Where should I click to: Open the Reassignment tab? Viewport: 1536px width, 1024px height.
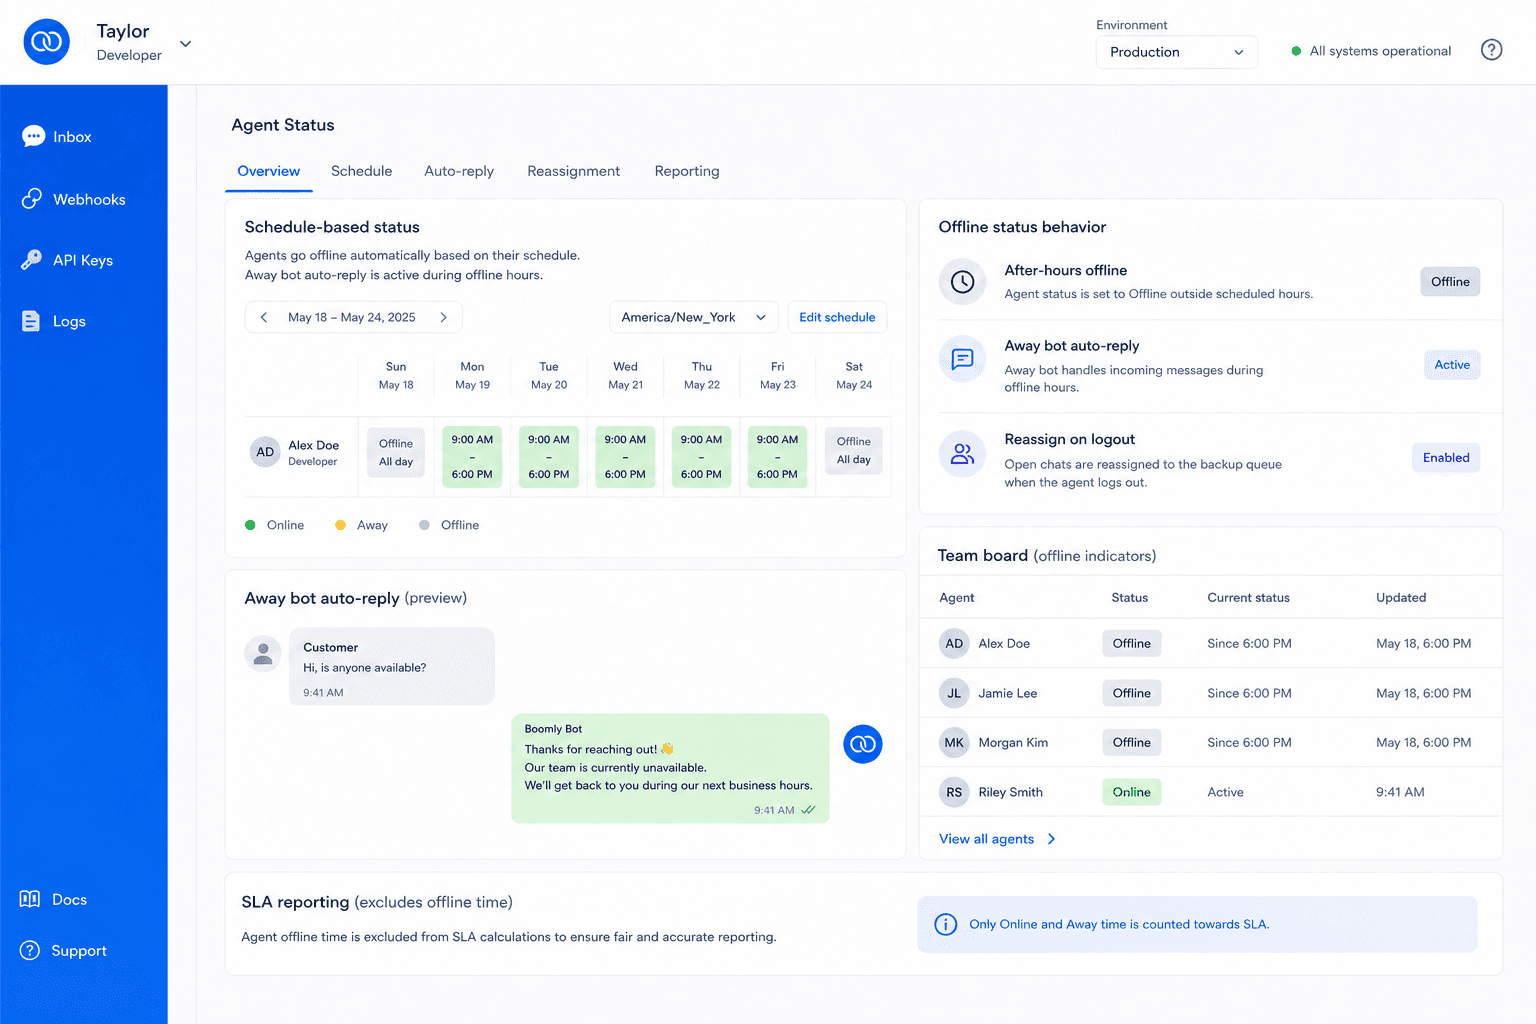[x=574, y=171]
